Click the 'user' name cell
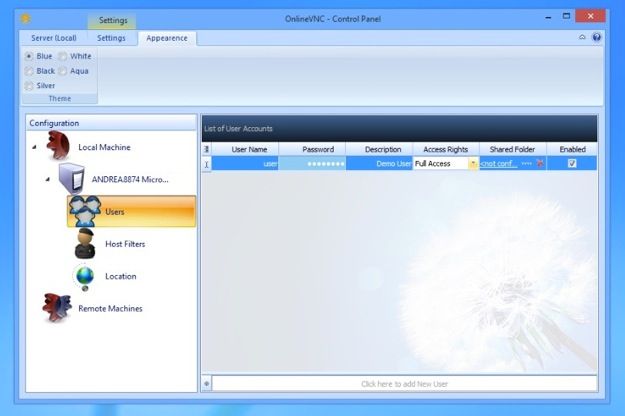 (x=245, y=164)
